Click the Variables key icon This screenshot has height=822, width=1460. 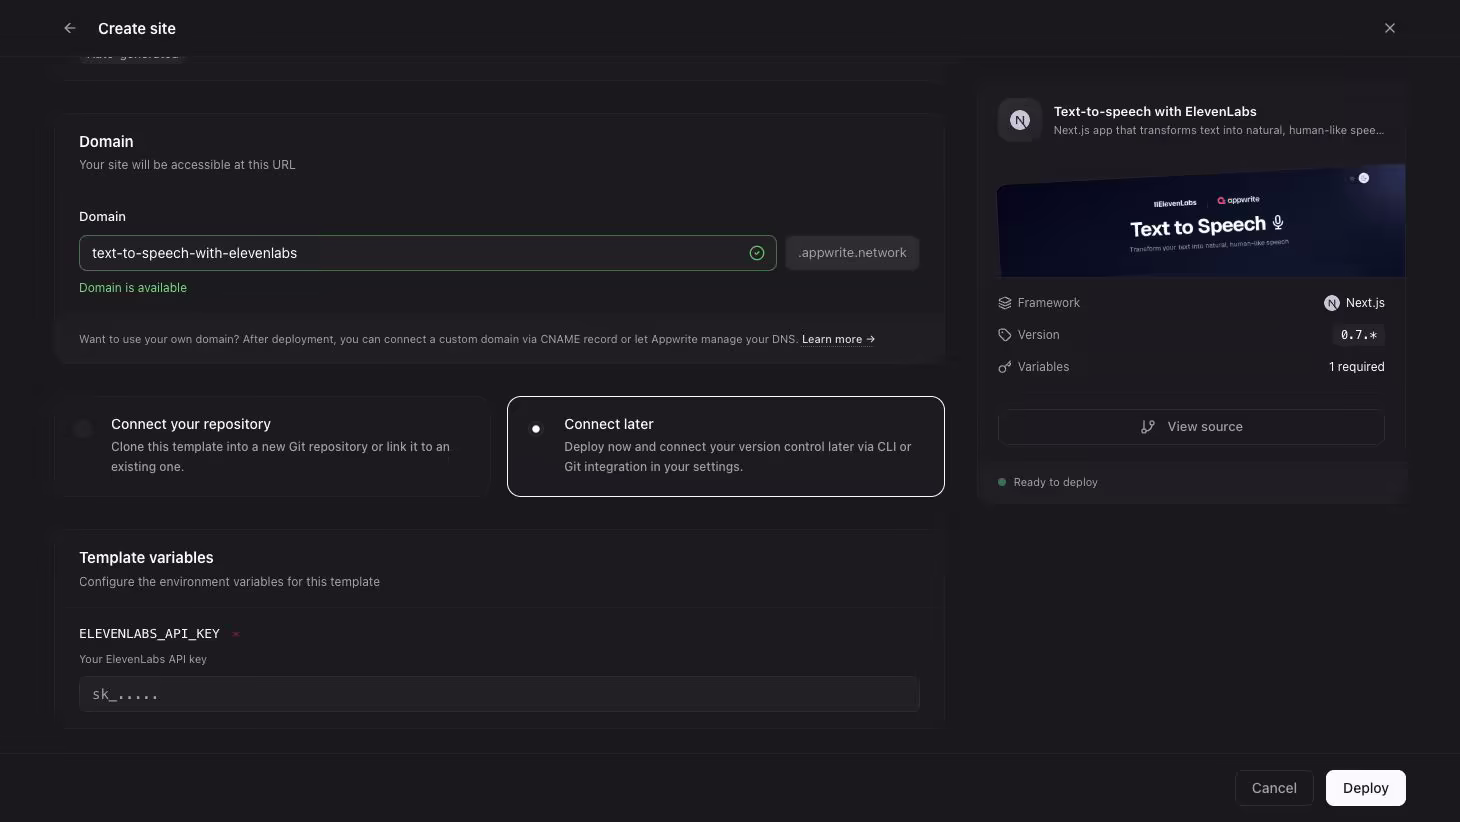(x=1005, y=367)
